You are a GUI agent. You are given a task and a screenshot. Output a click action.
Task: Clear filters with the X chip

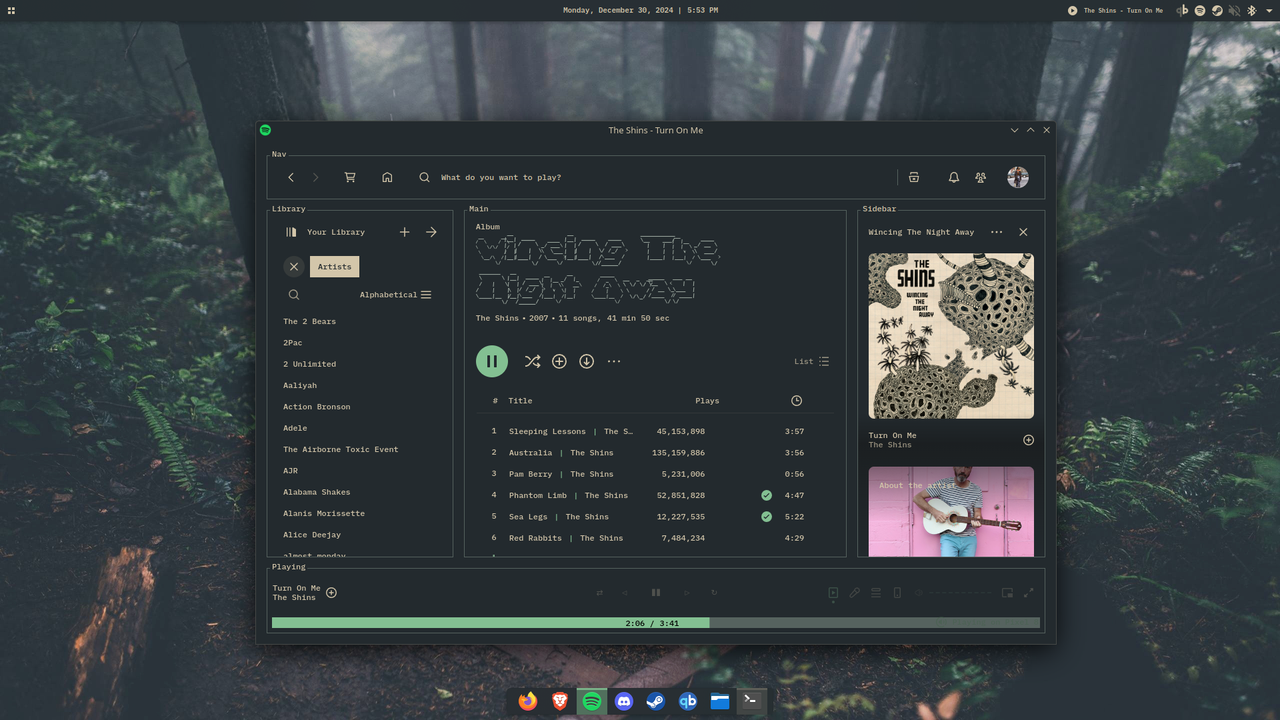pos(293,266)
